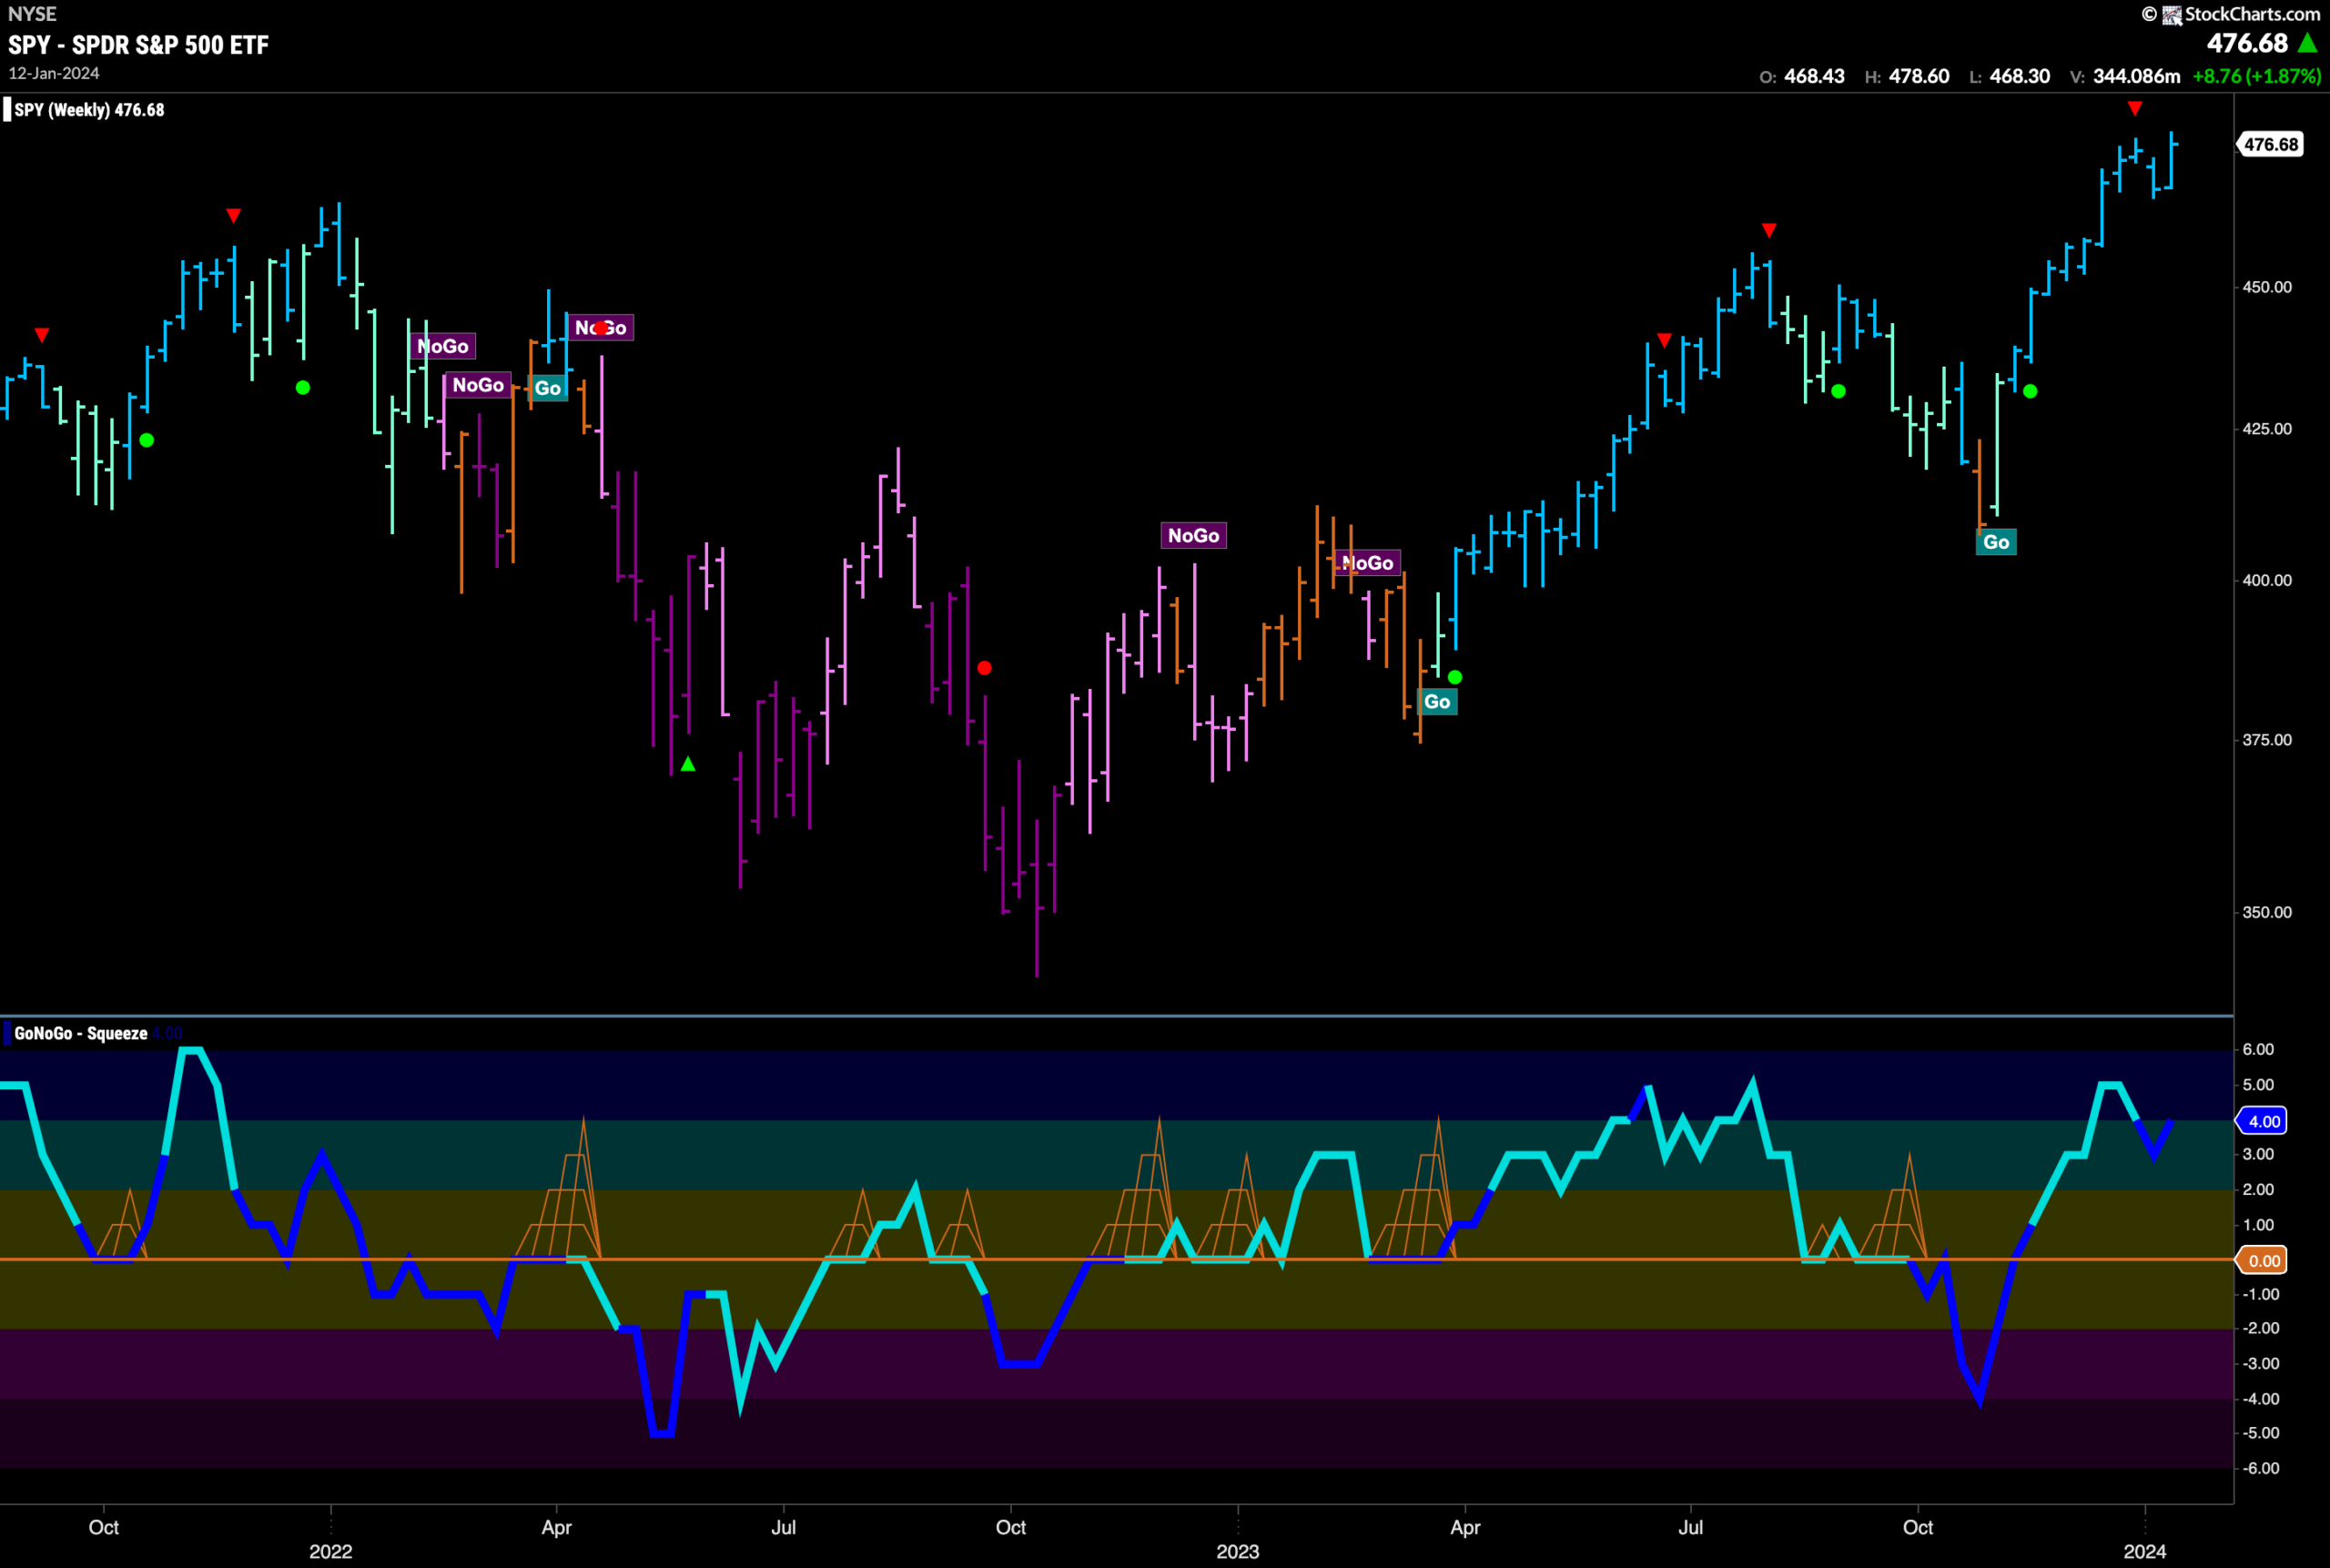2330x1568 pixels.
Task: Click the 476.68 price tag on the axis
Action: coord(2270,144)
